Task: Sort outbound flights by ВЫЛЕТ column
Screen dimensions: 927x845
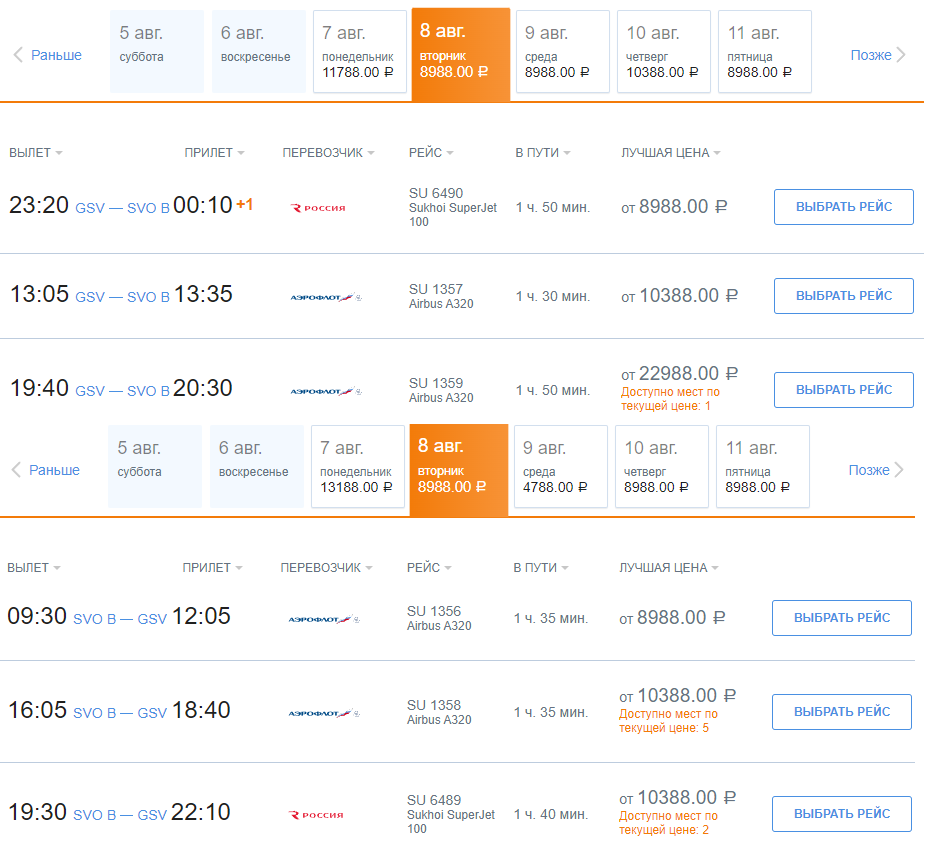Action: pos(35,153)
